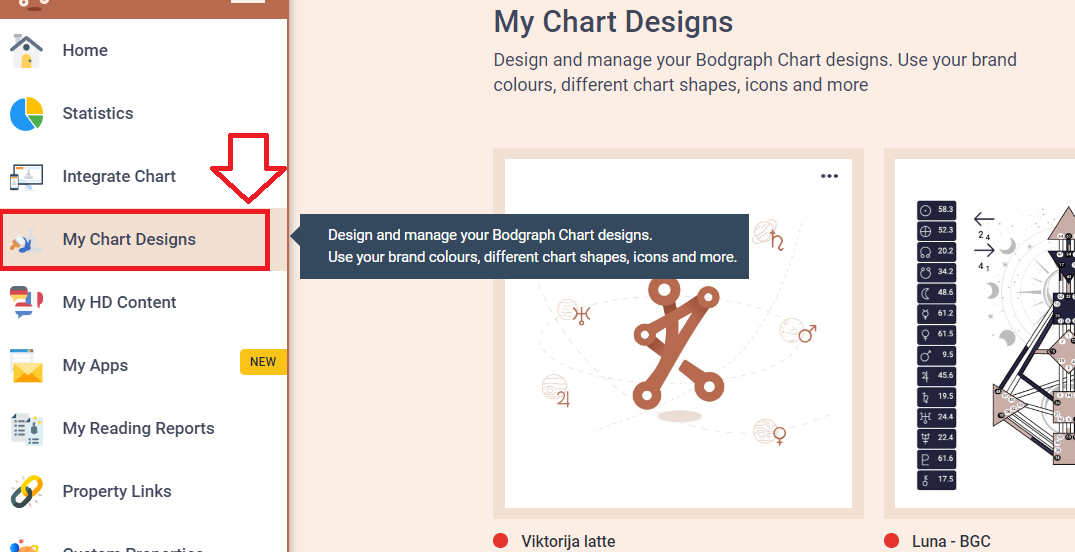Screen dimensions: 1075x552
Task: Go to Home in the sidebar
Action: click(85, 50)
